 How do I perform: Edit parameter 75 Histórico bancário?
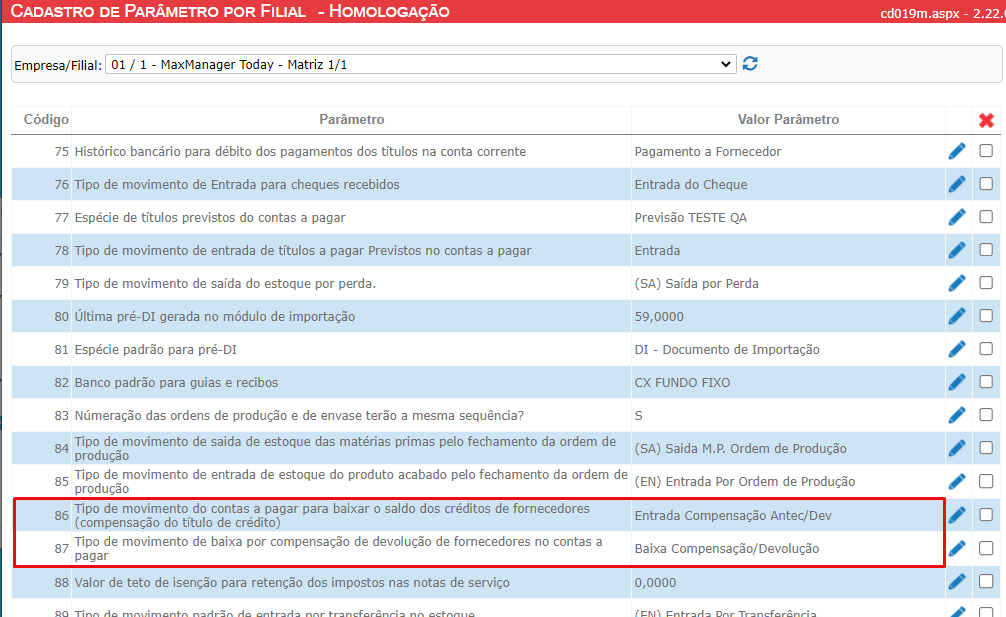957,151
